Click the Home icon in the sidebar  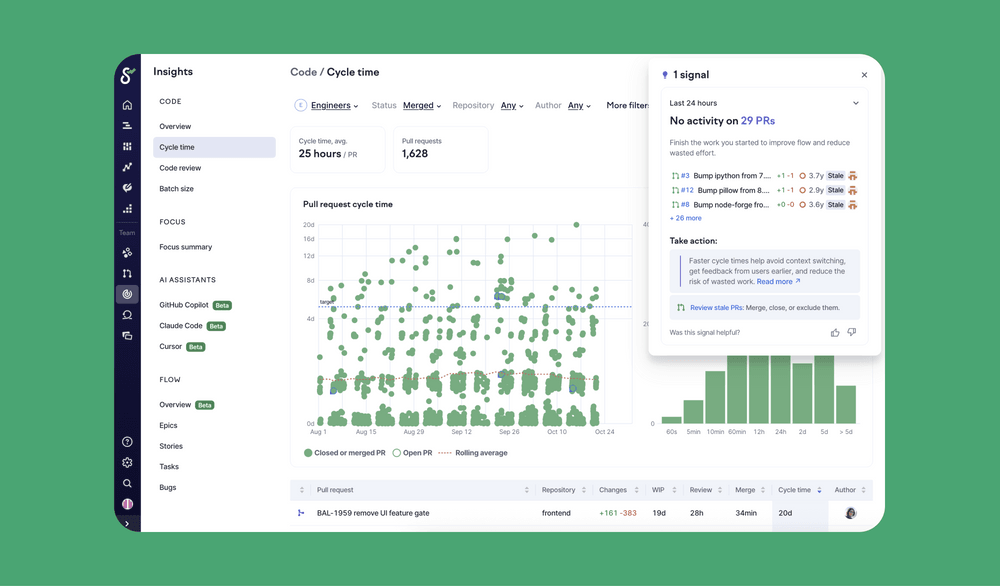point(129,104)
